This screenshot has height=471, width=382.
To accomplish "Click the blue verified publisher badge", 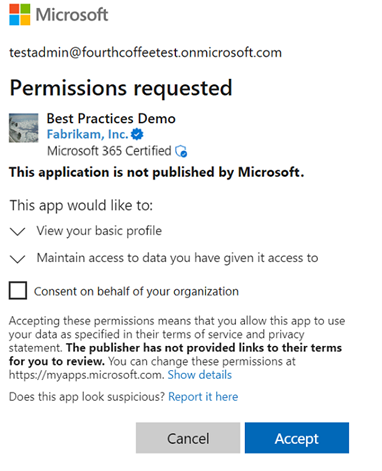I will [137, 134].
